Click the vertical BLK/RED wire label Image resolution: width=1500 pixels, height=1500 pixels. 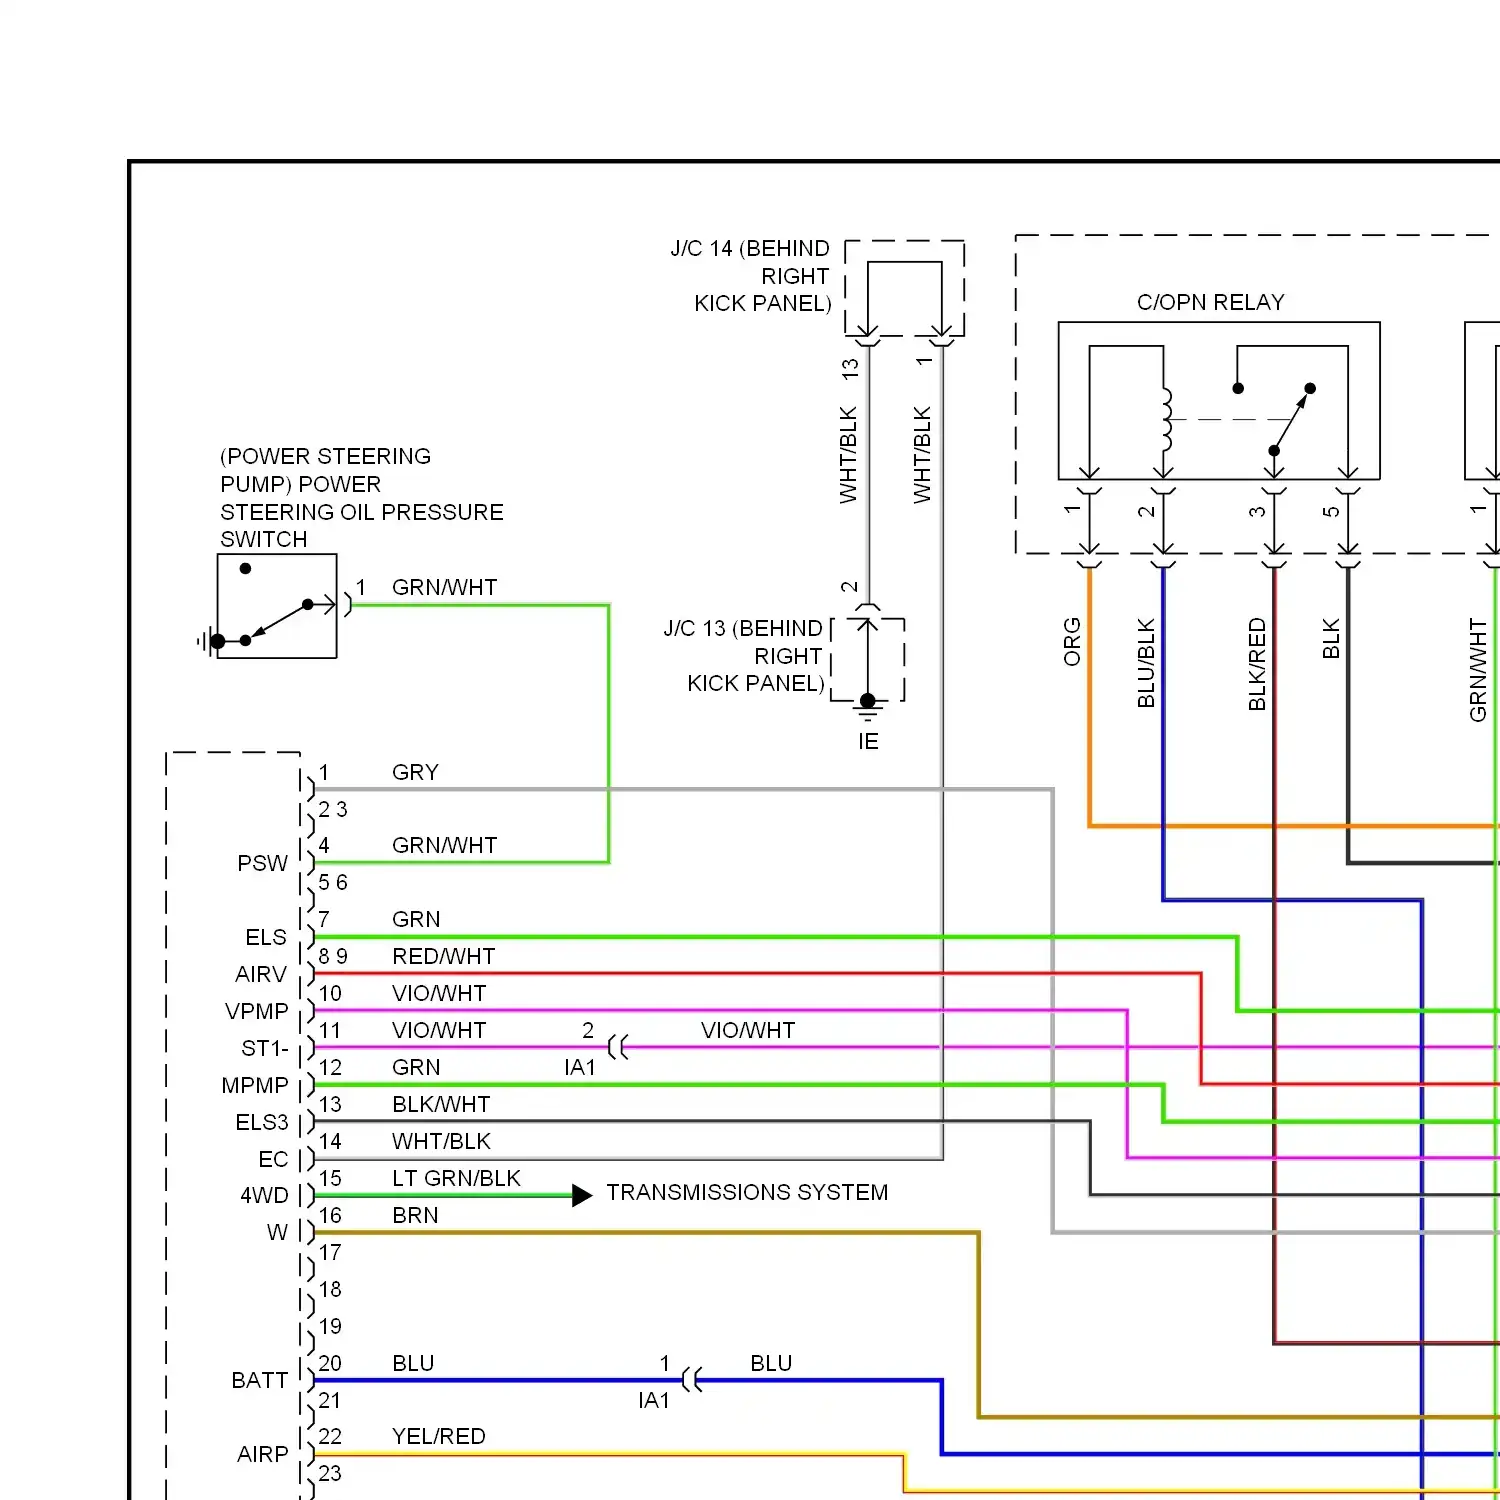point(1257,664)
